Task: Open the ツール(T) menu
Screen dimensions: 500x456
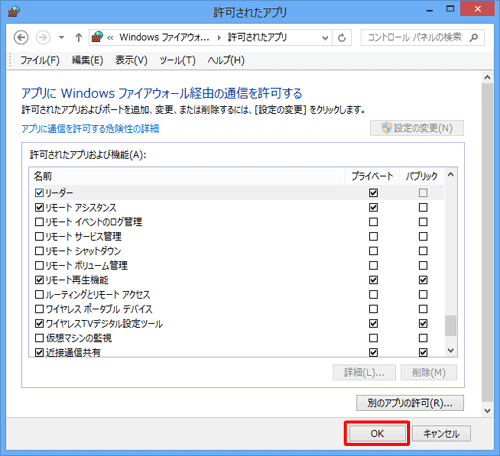Action: (x=177, y=60)
